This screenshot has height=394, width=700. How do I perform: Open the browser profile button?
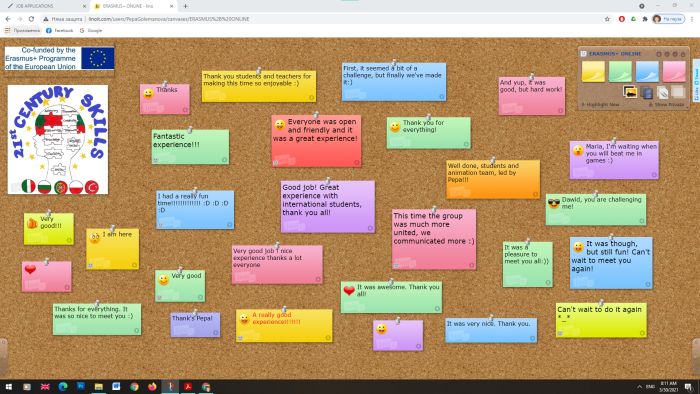tap(668, 19)
